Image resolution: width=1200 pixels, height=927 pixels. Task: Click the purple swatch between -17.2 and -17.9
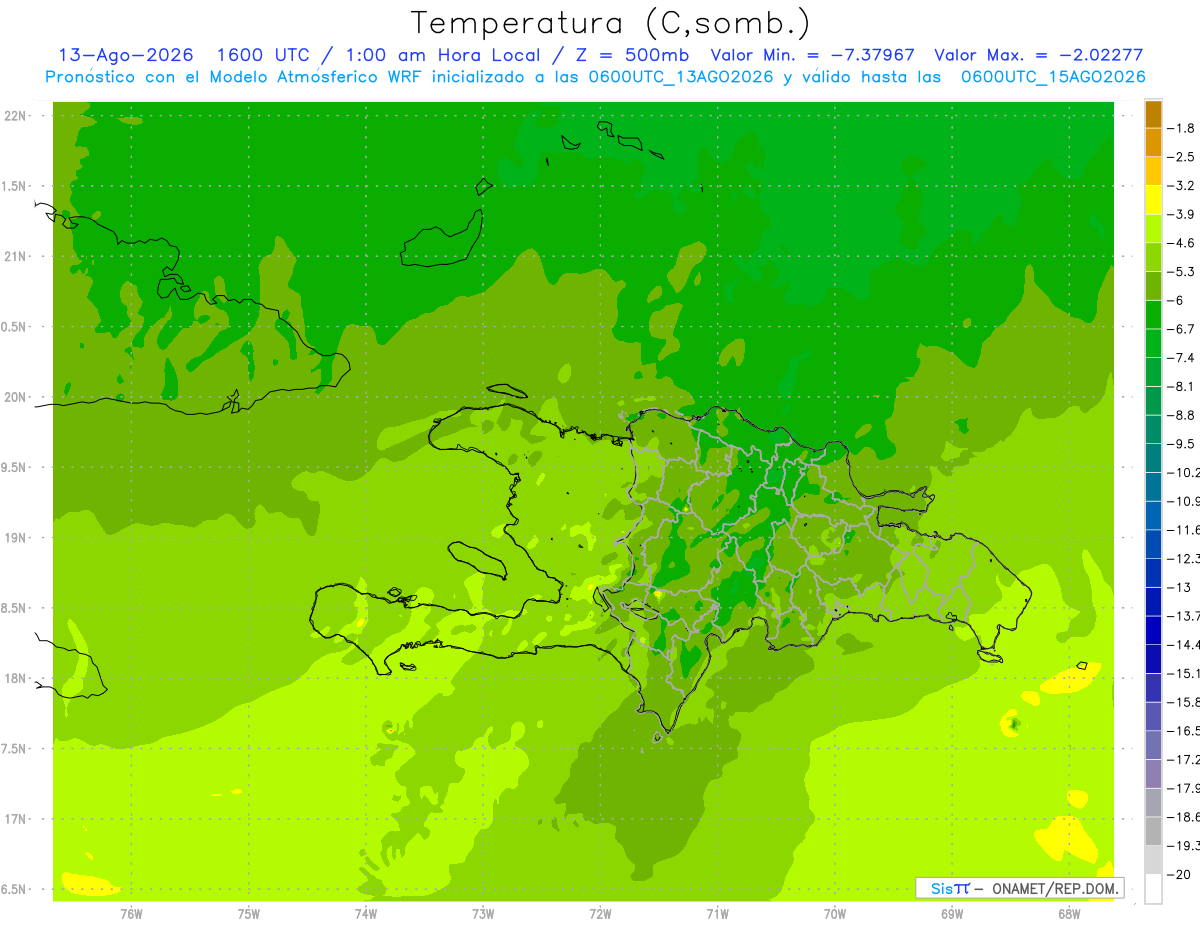point(1153,773)
